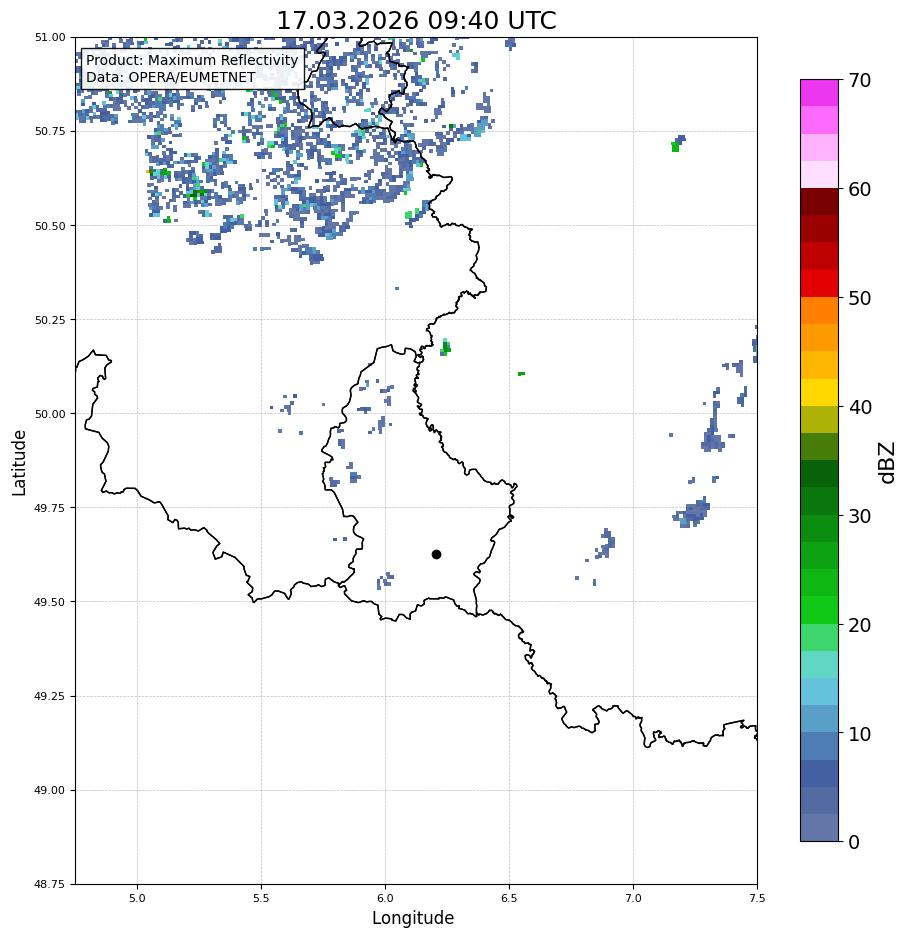Click the blue echo cluster near 7.25E 49.75N
Viewport: 908px width, 937px height.
(x=693, y=513)
